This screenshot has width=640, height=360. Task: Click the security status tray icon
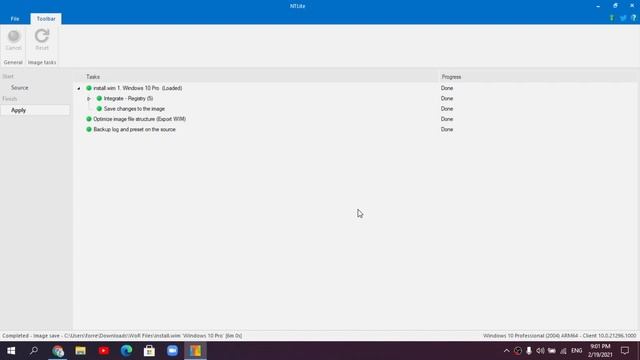(518, 351)
